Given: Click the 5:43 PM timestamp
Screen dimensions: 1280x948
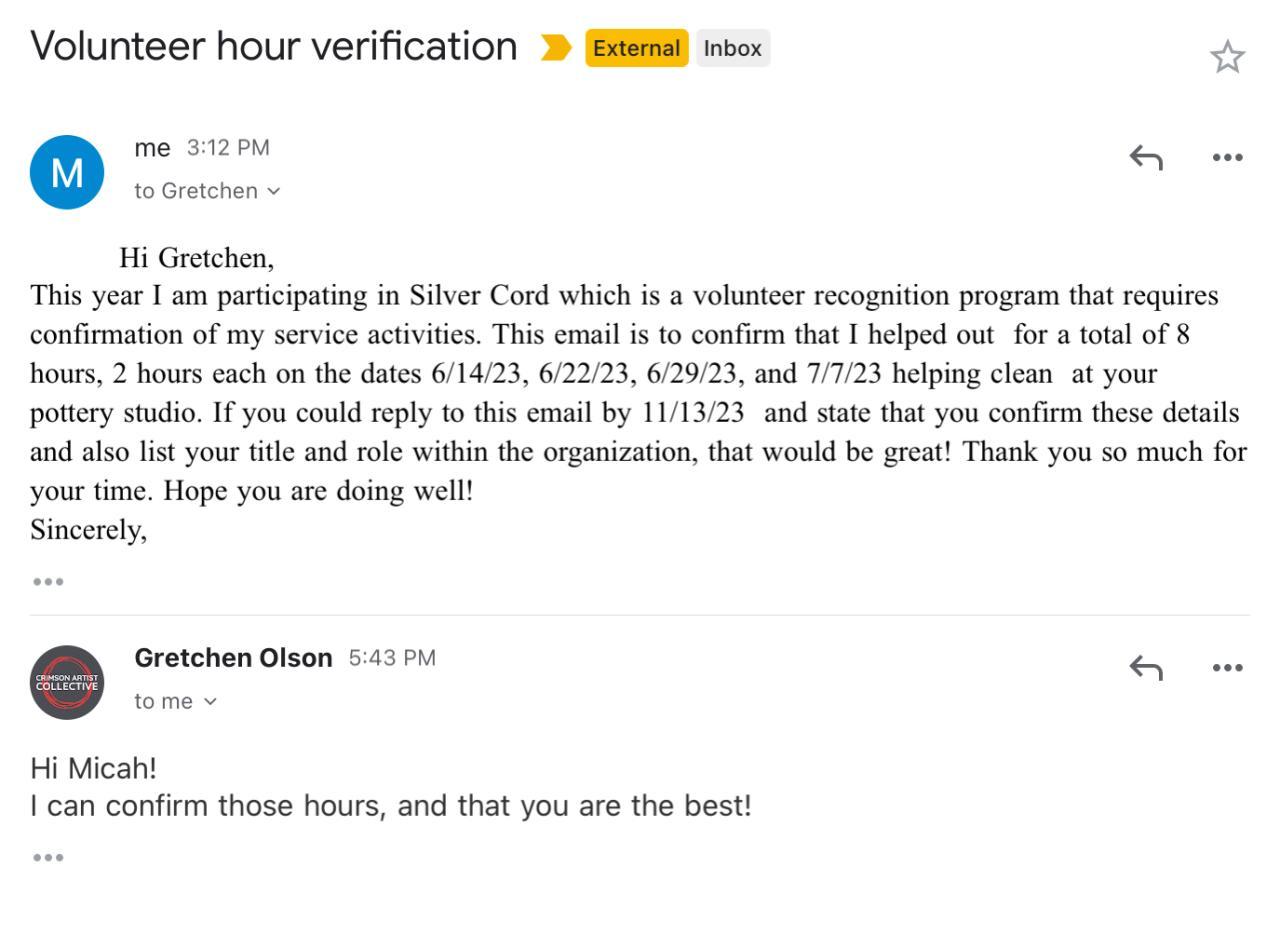Looking at the screenshot, I should pos(392,658).
